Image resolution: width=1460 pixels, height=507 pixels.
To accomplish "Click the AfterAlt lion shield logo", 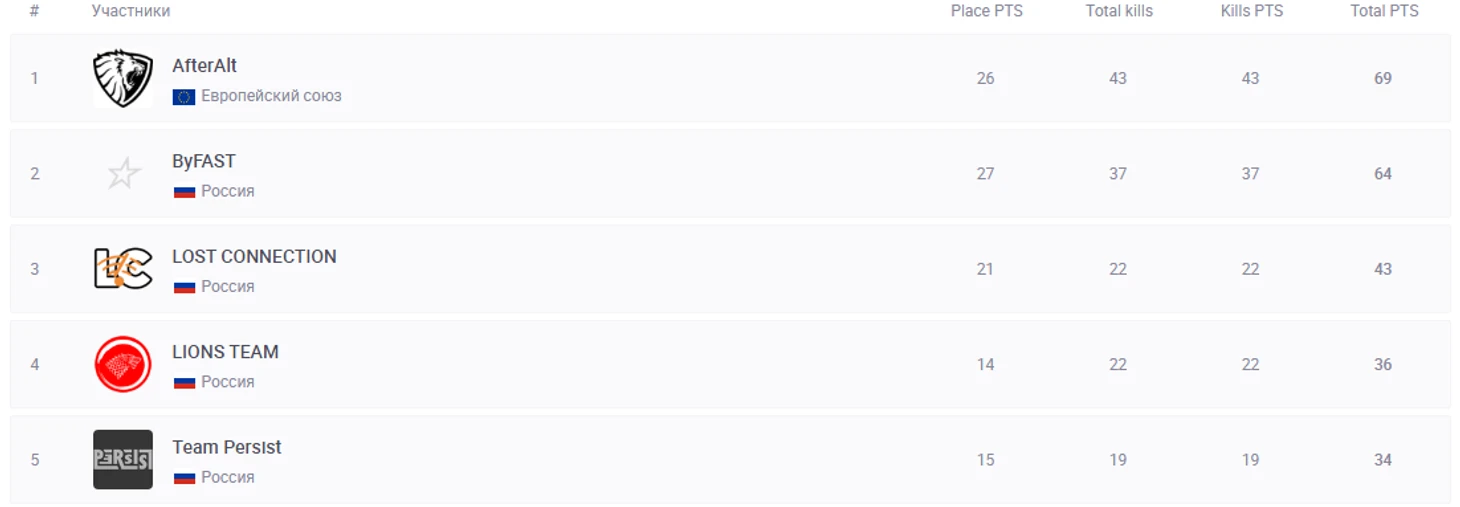I will coord(123,78).
